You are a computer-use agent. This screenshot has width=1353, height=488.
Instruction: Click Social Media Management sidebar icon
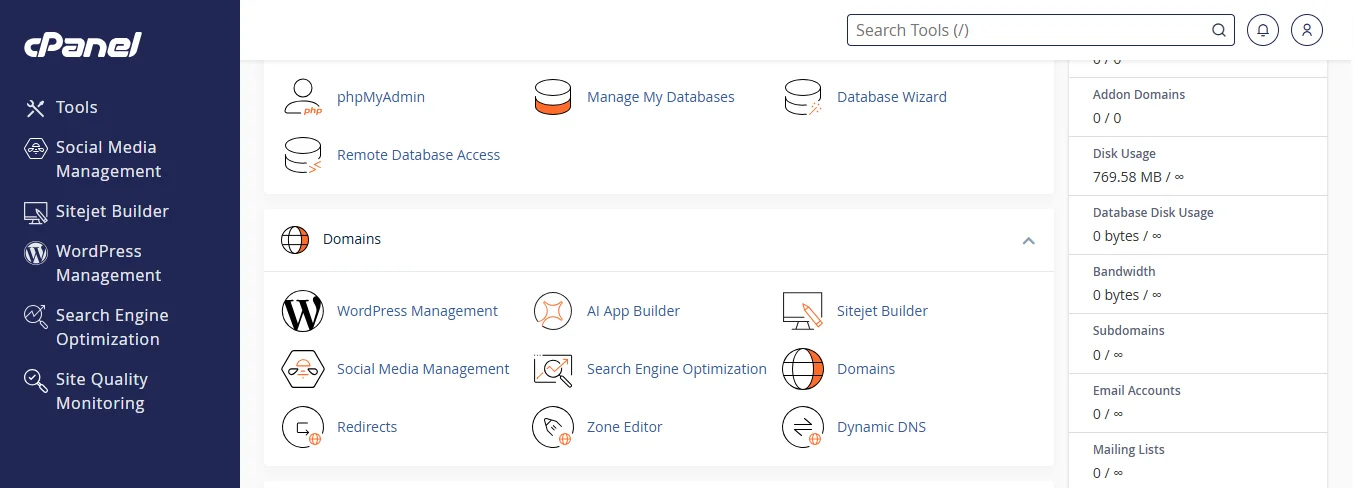click(36, 148)
